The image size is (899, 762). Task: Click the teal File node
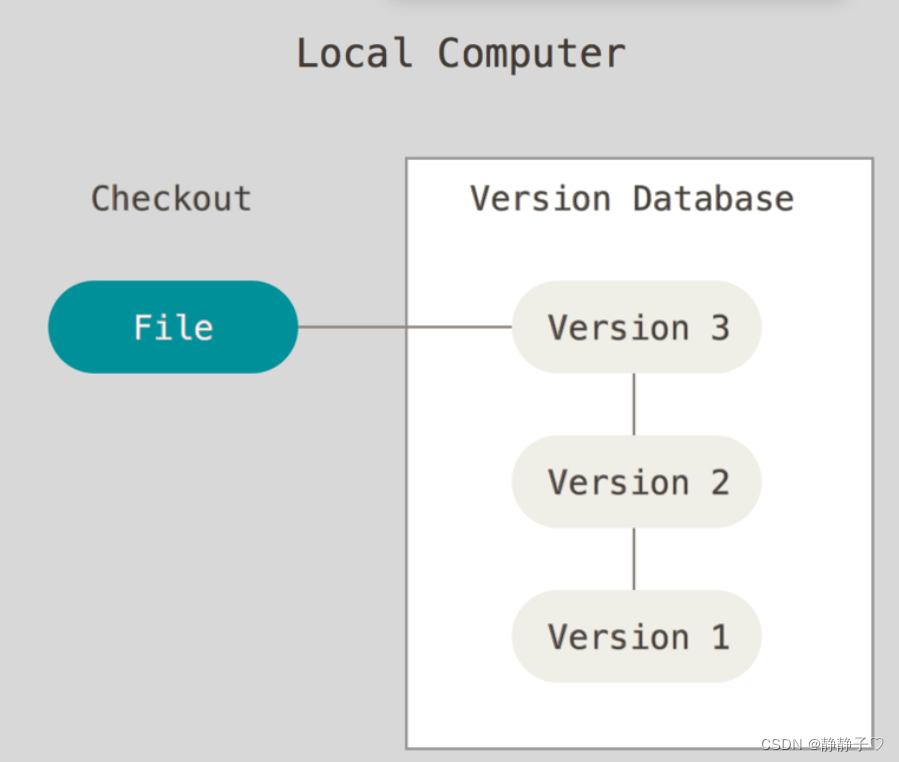pos(172,327)
